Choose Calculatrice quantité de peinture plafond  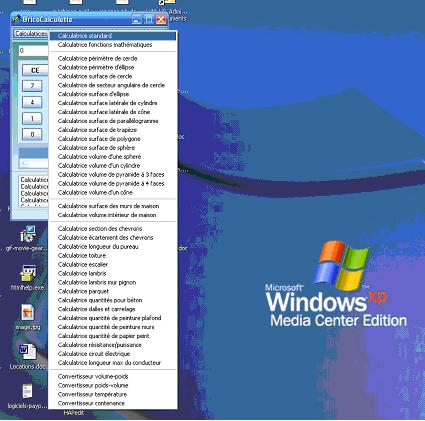113,318
